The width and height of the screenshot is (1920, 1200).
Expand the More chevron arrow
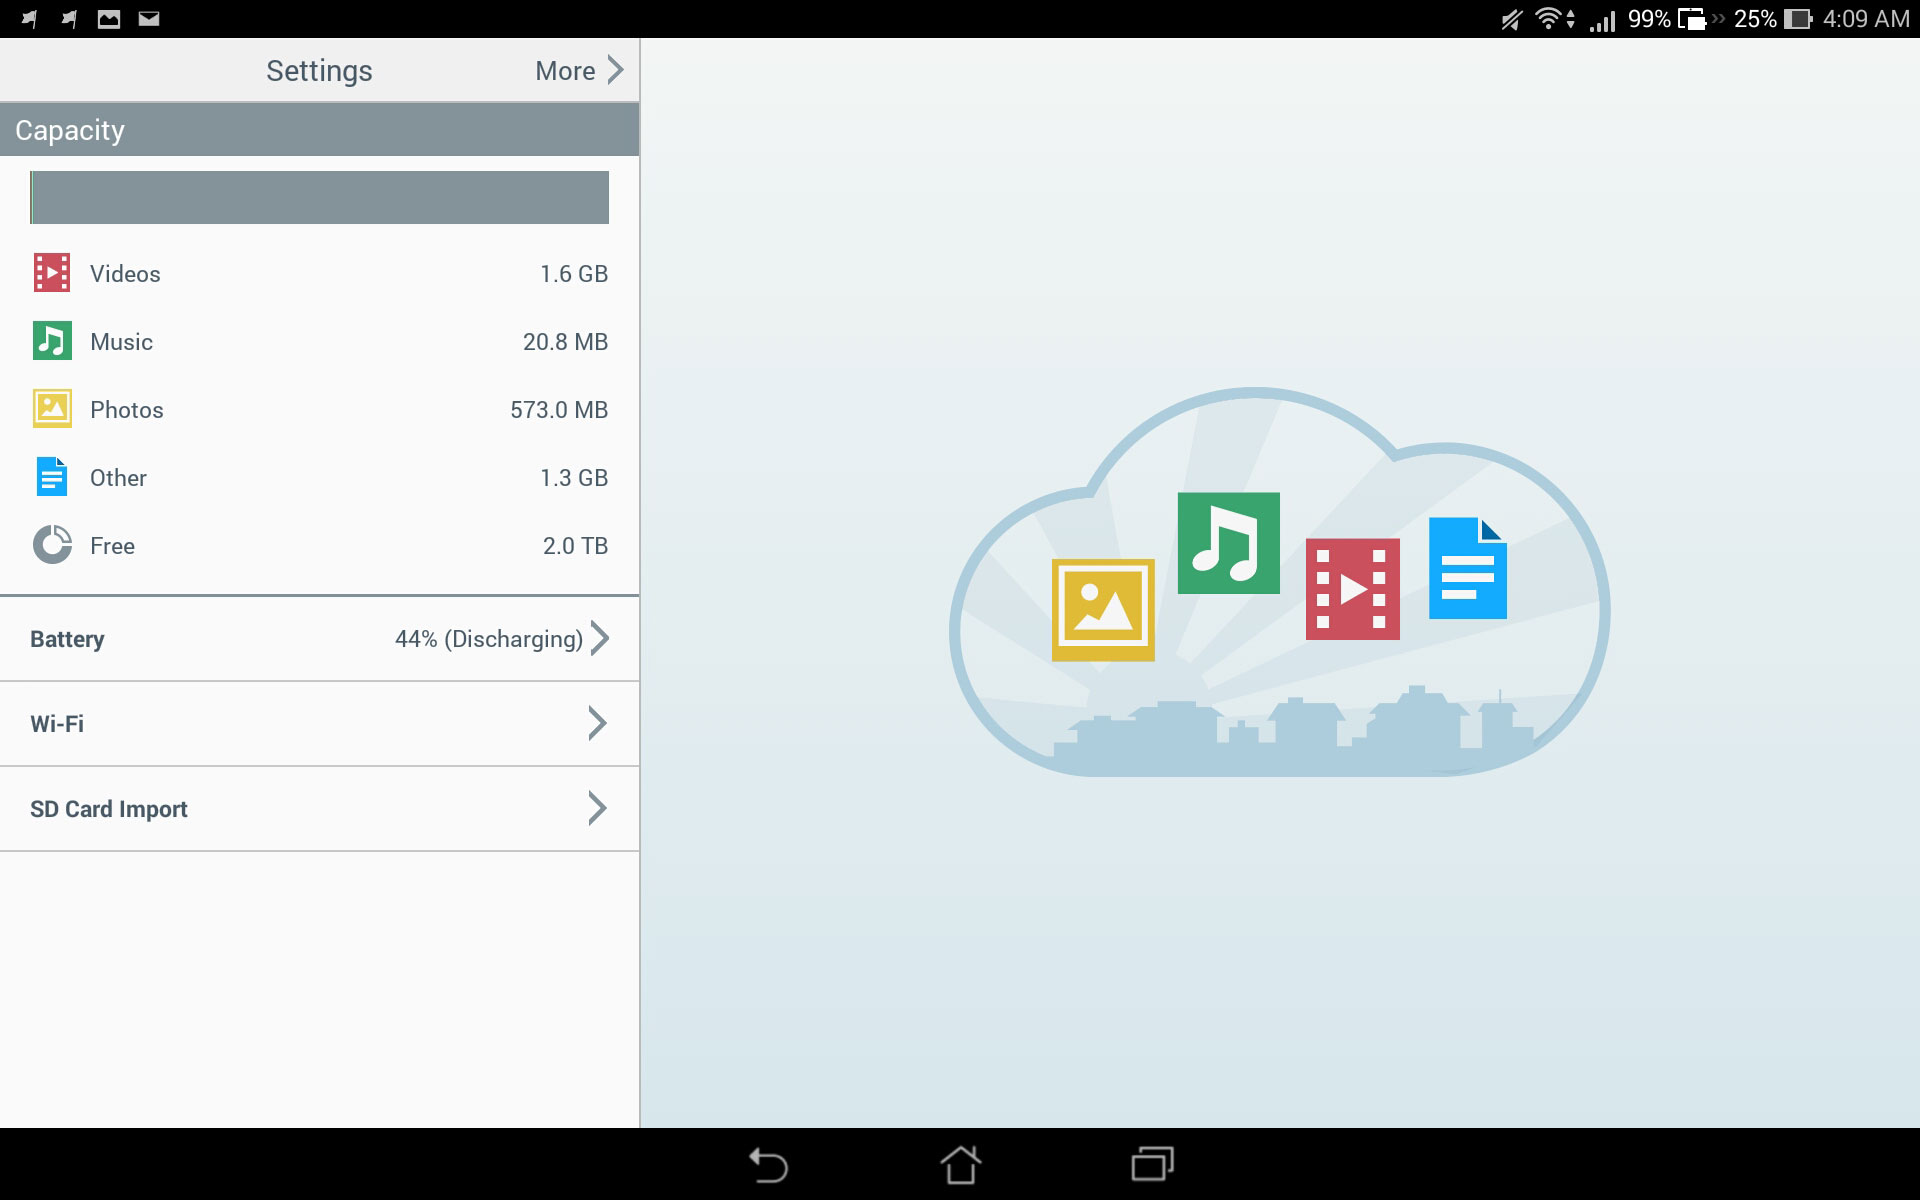(x=615, y=70)
